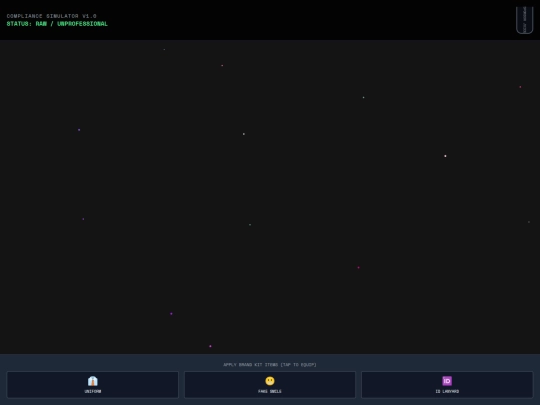Screen dimensions: 540x405
Task: Equip the Uniform brand kit item
Action: pyautogui.click(x=93, y=385)
